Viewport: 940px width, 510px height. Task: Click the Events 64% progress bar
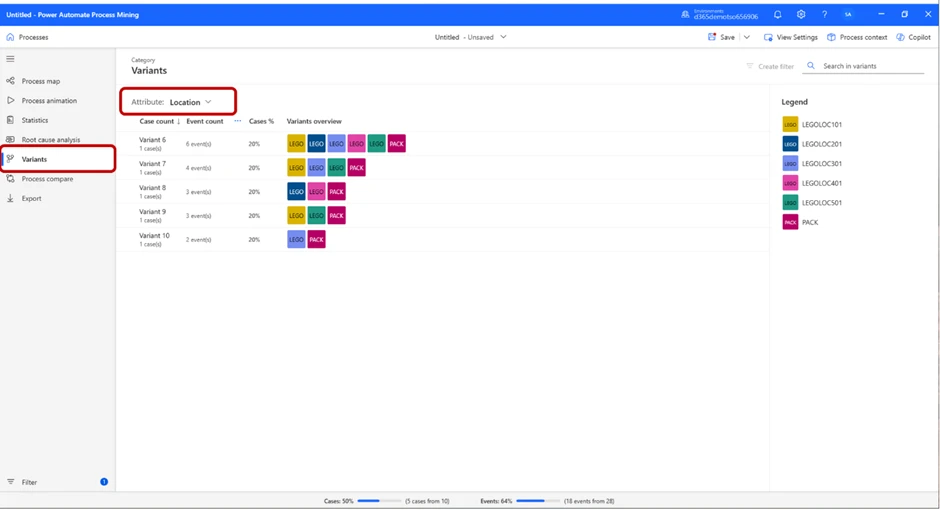tap(538, 501)
